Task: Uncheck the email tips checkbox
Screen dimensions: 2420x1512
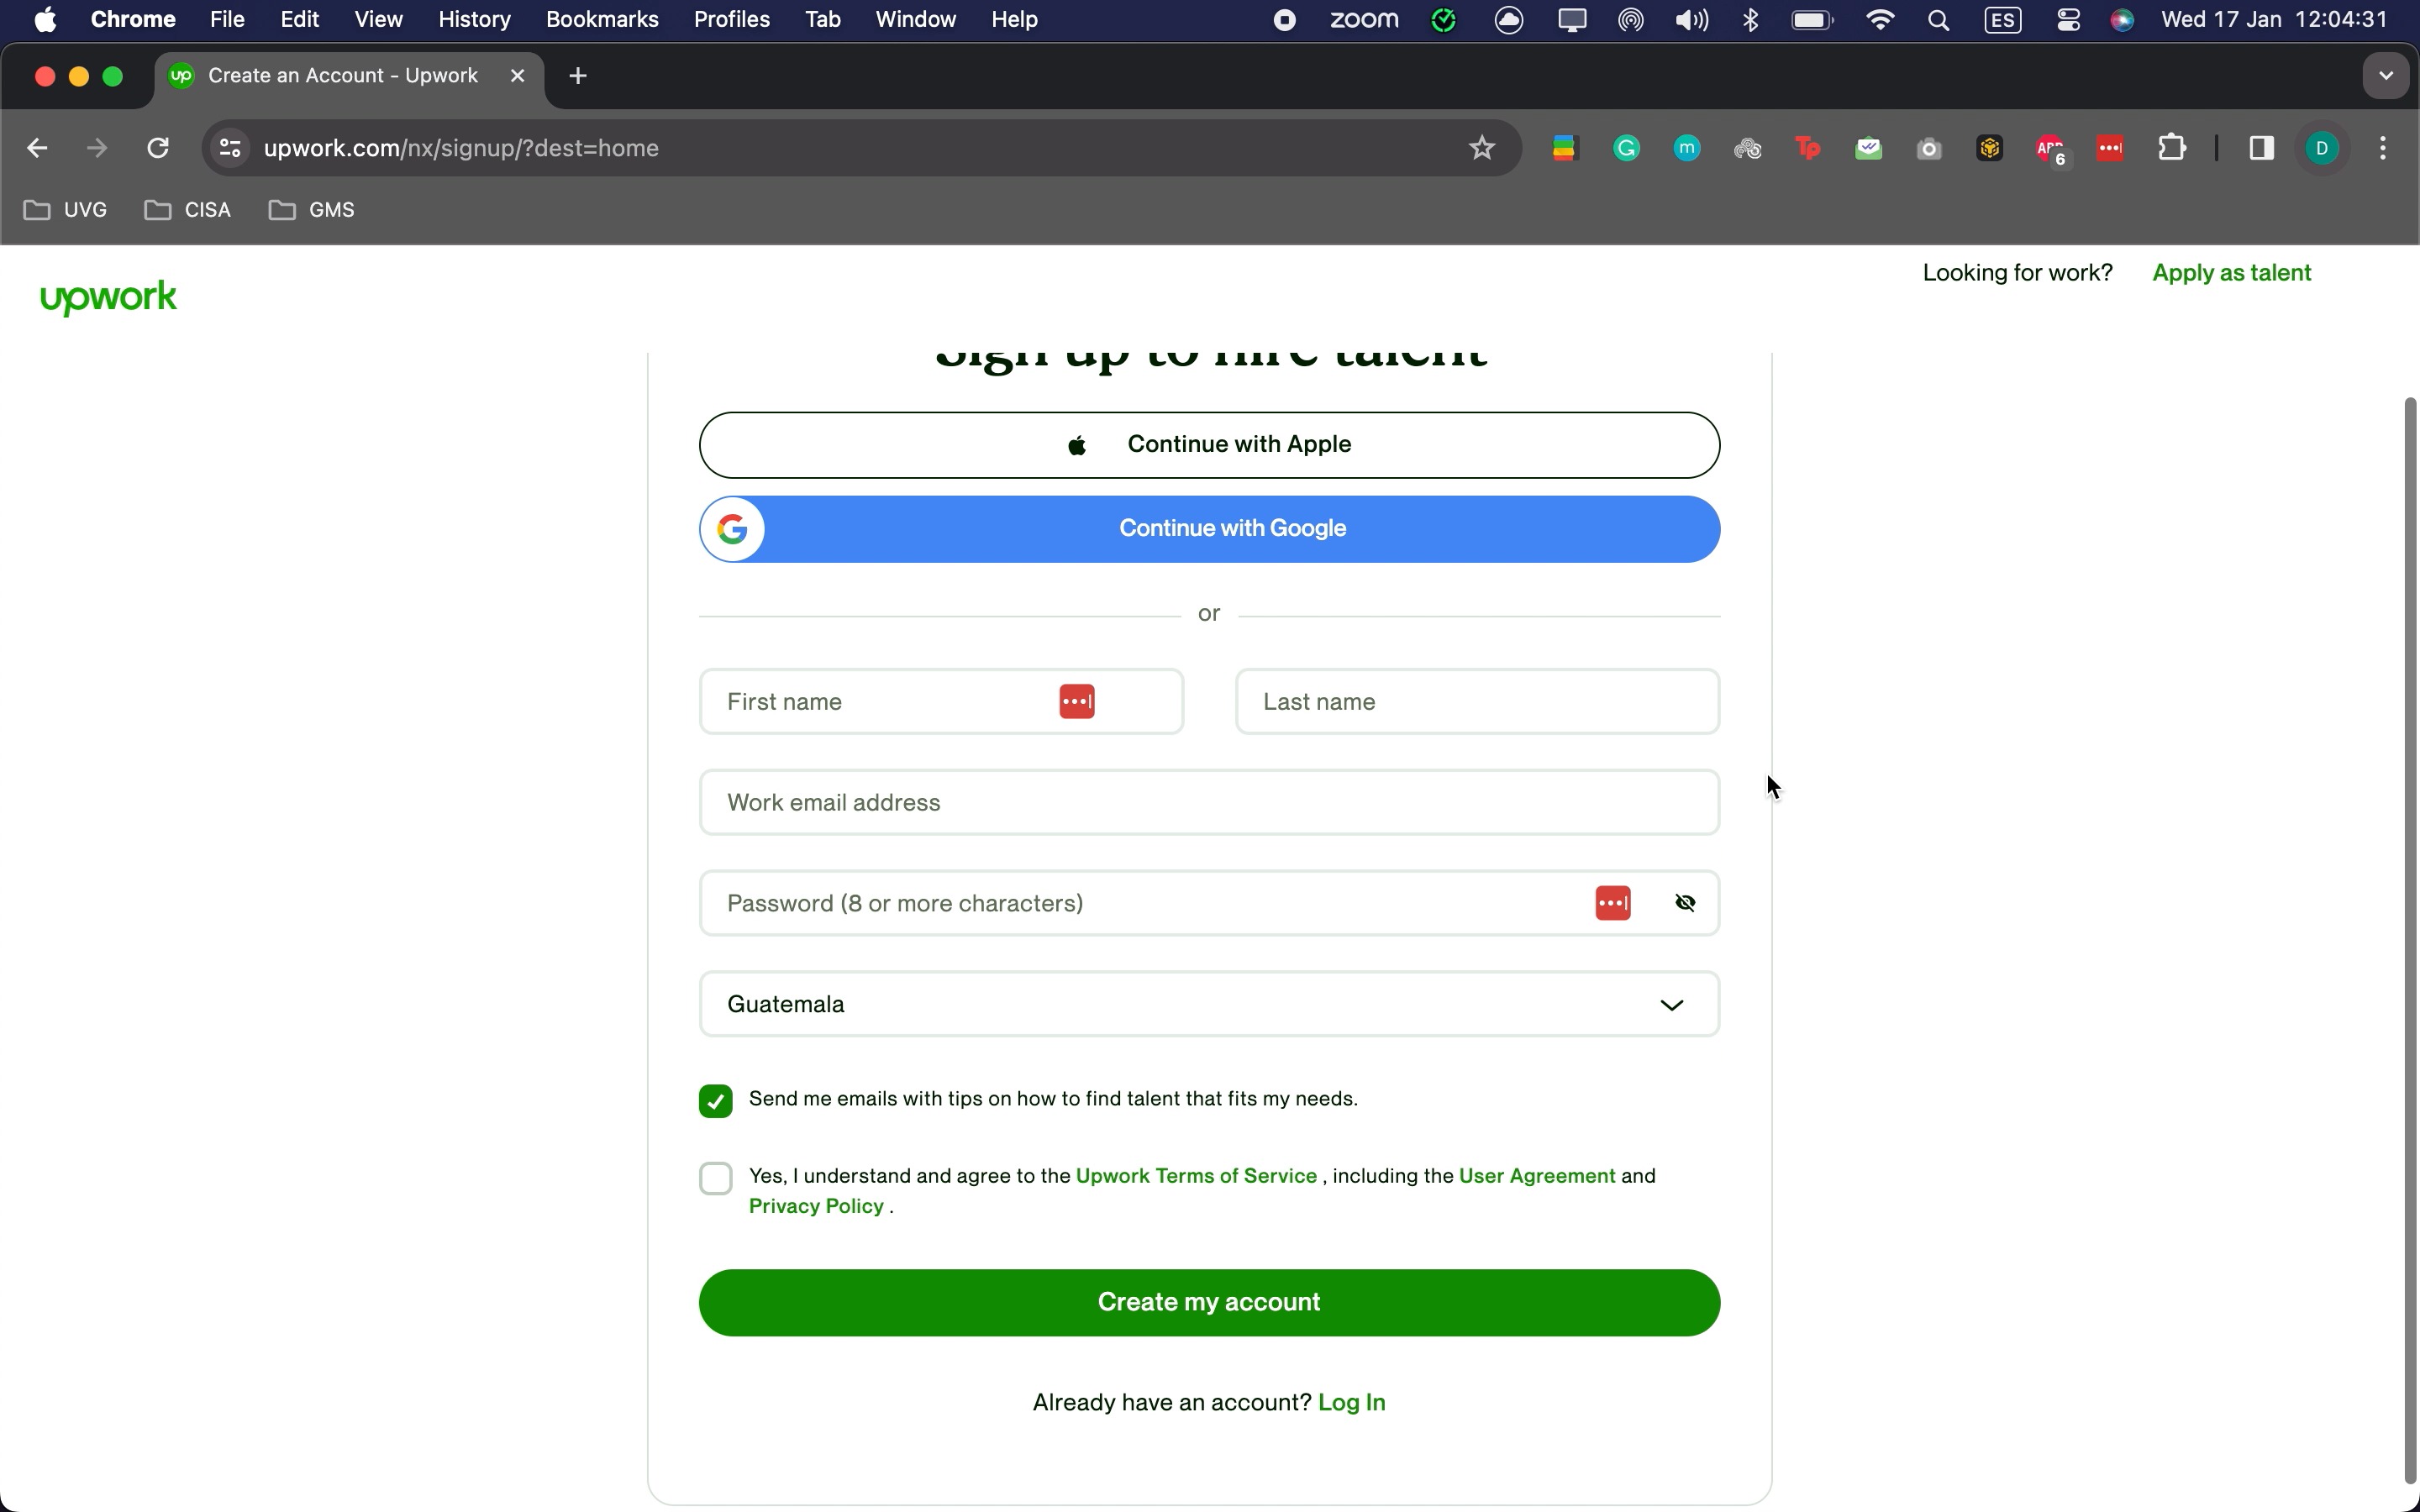Action: 715,1100
